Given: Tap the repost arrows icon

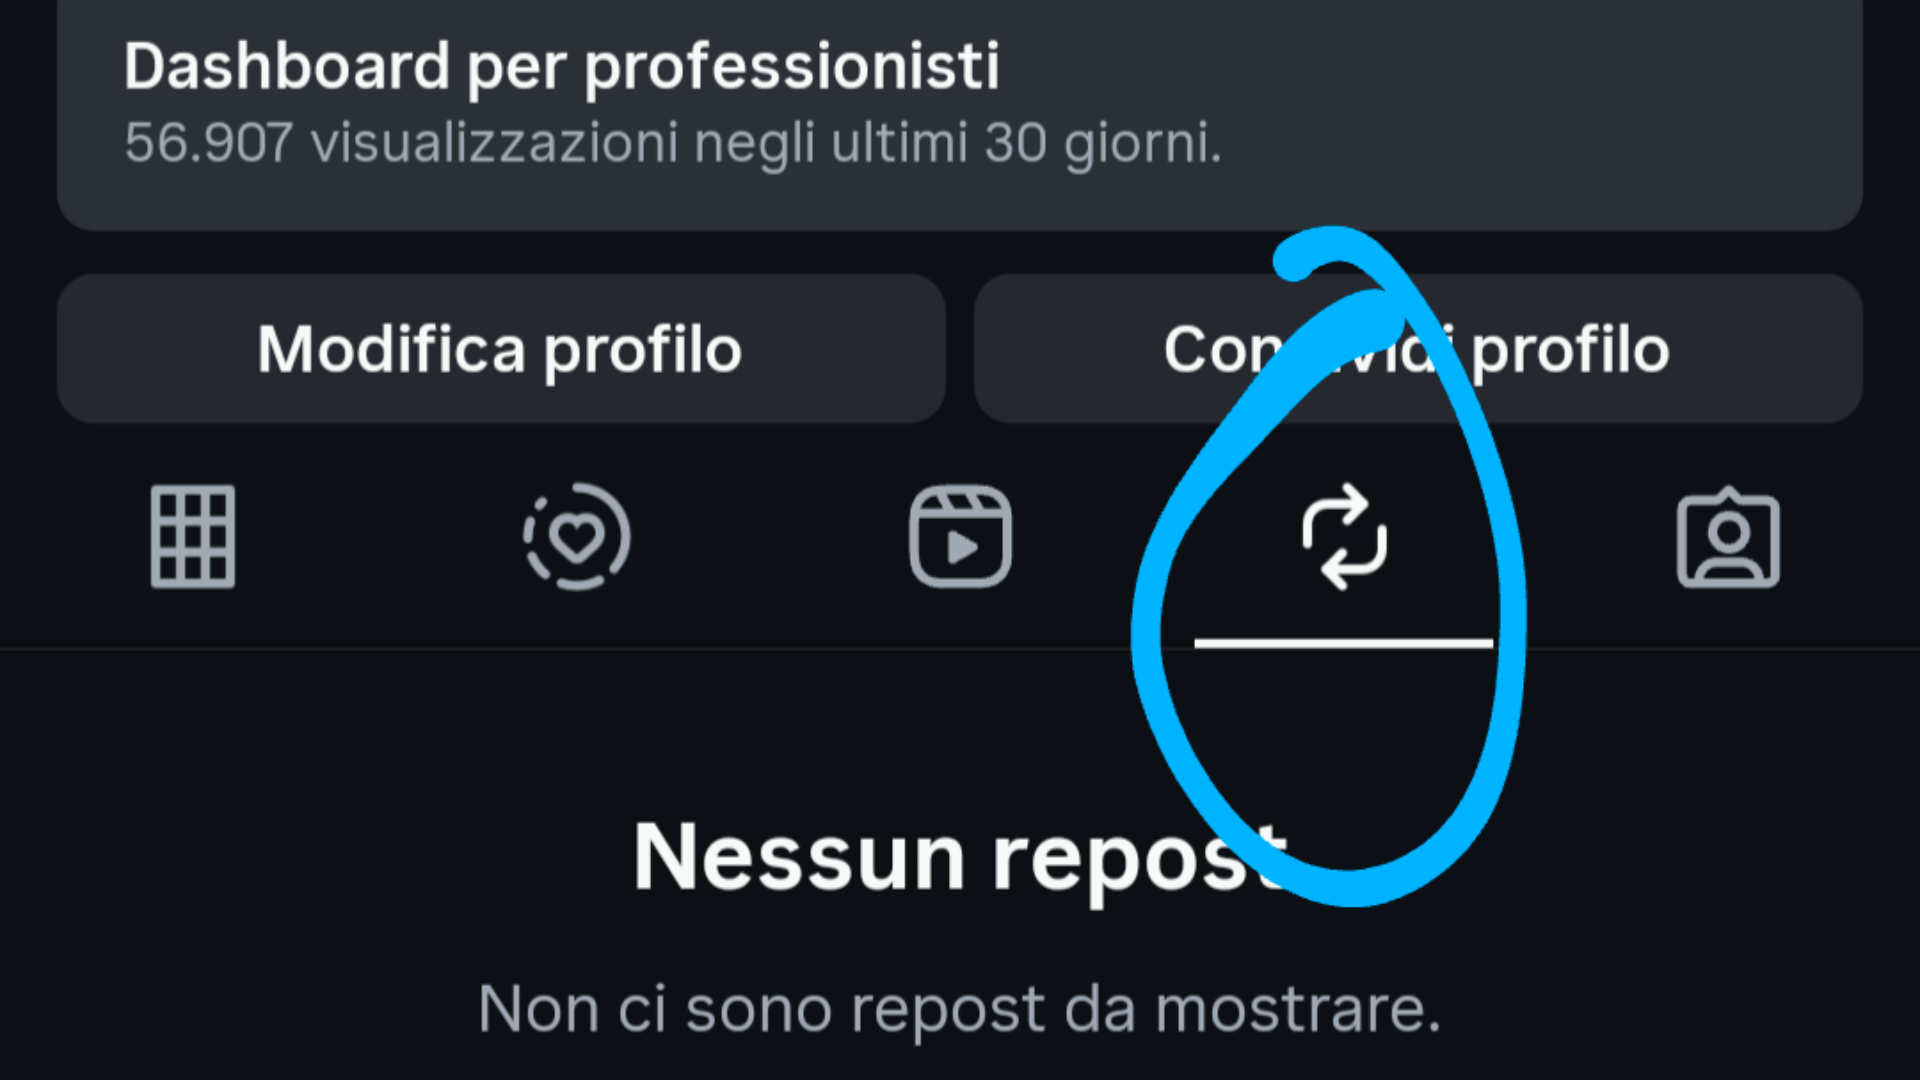Looking at the screenshot, I should 1344,537.
